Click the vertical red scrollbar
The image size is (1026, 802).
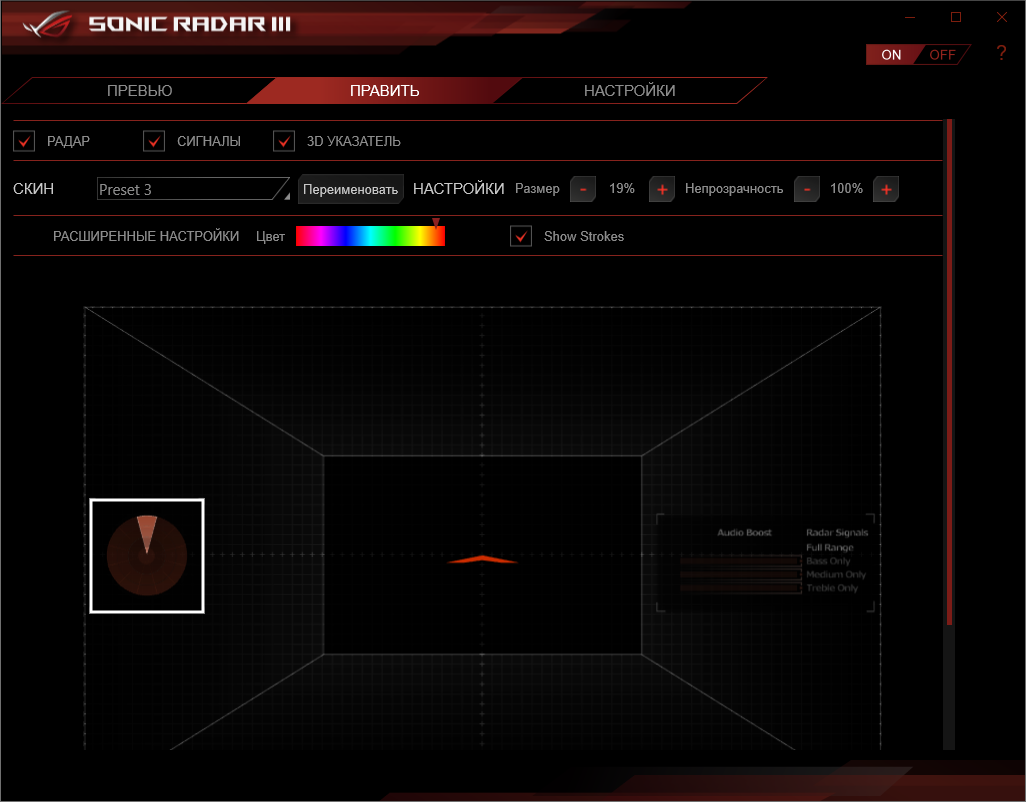coord(949,373)
